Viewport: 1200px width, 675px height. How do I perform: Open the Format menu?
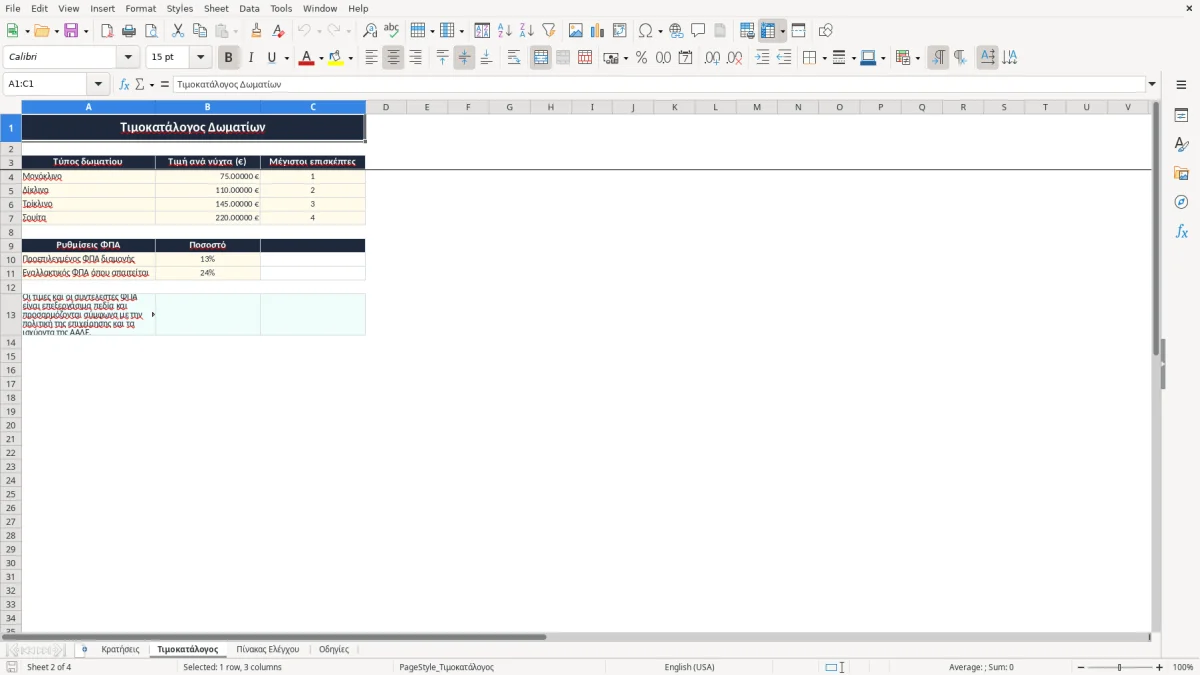click(x=141, y=8)
